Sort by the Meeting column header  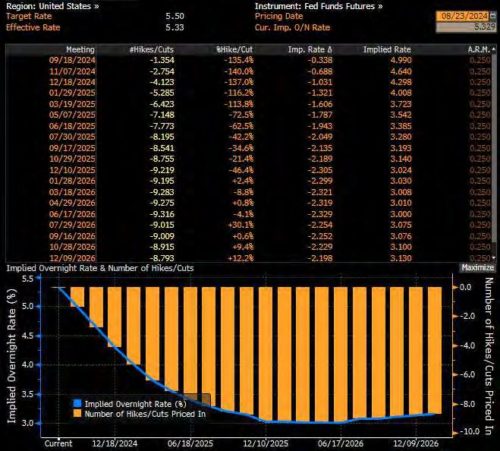(80, 50)
